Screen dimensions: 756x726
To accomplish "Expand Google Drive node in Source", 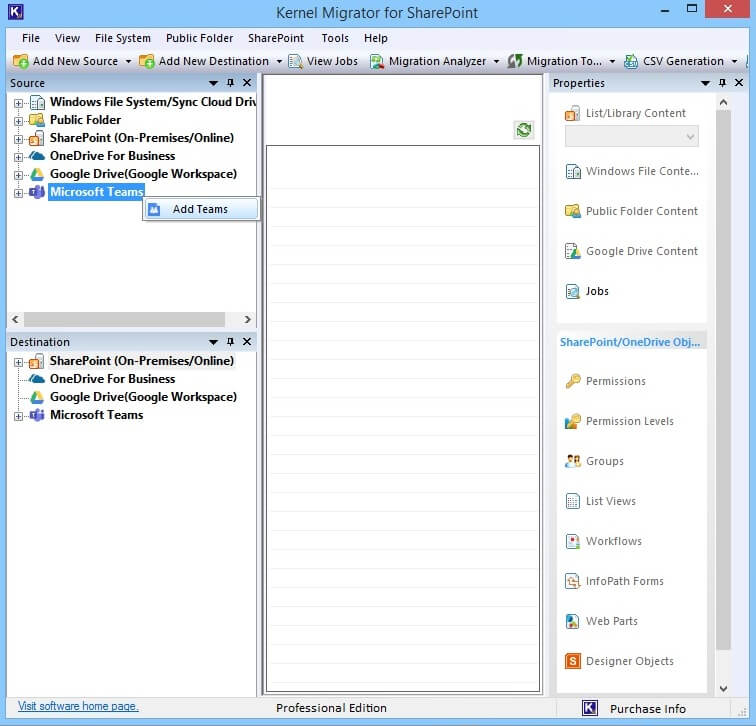I will [x=18, y=175].
